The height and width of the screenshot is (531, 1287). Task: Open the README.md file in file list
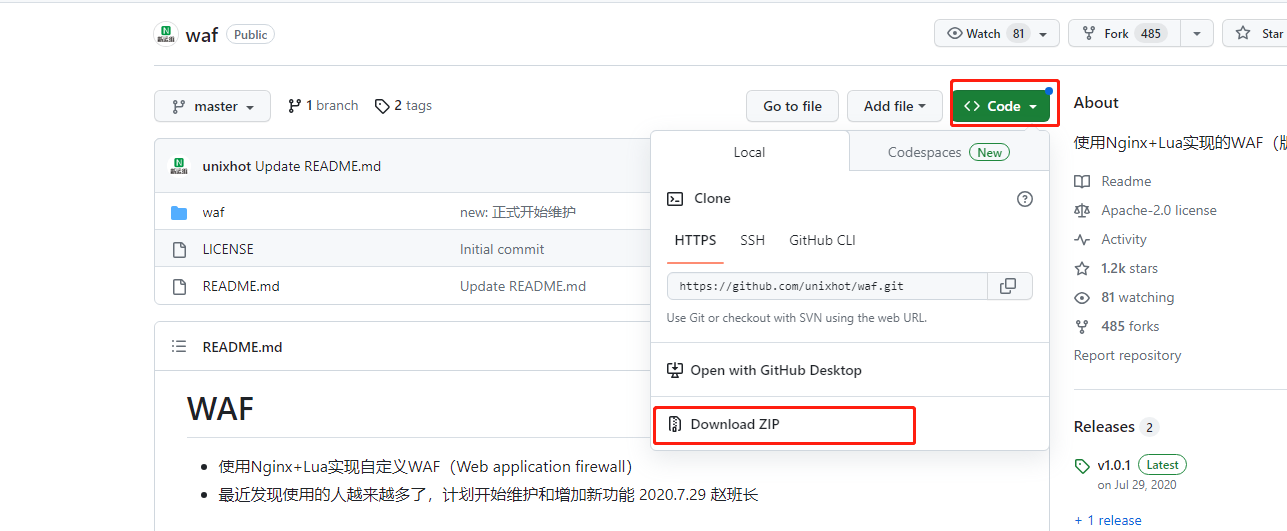pyautogui.click(x=241, y=286)
